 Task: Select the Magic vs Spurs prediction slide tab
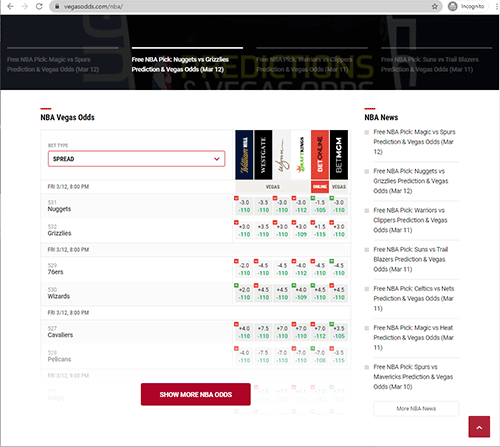(53, 64)
